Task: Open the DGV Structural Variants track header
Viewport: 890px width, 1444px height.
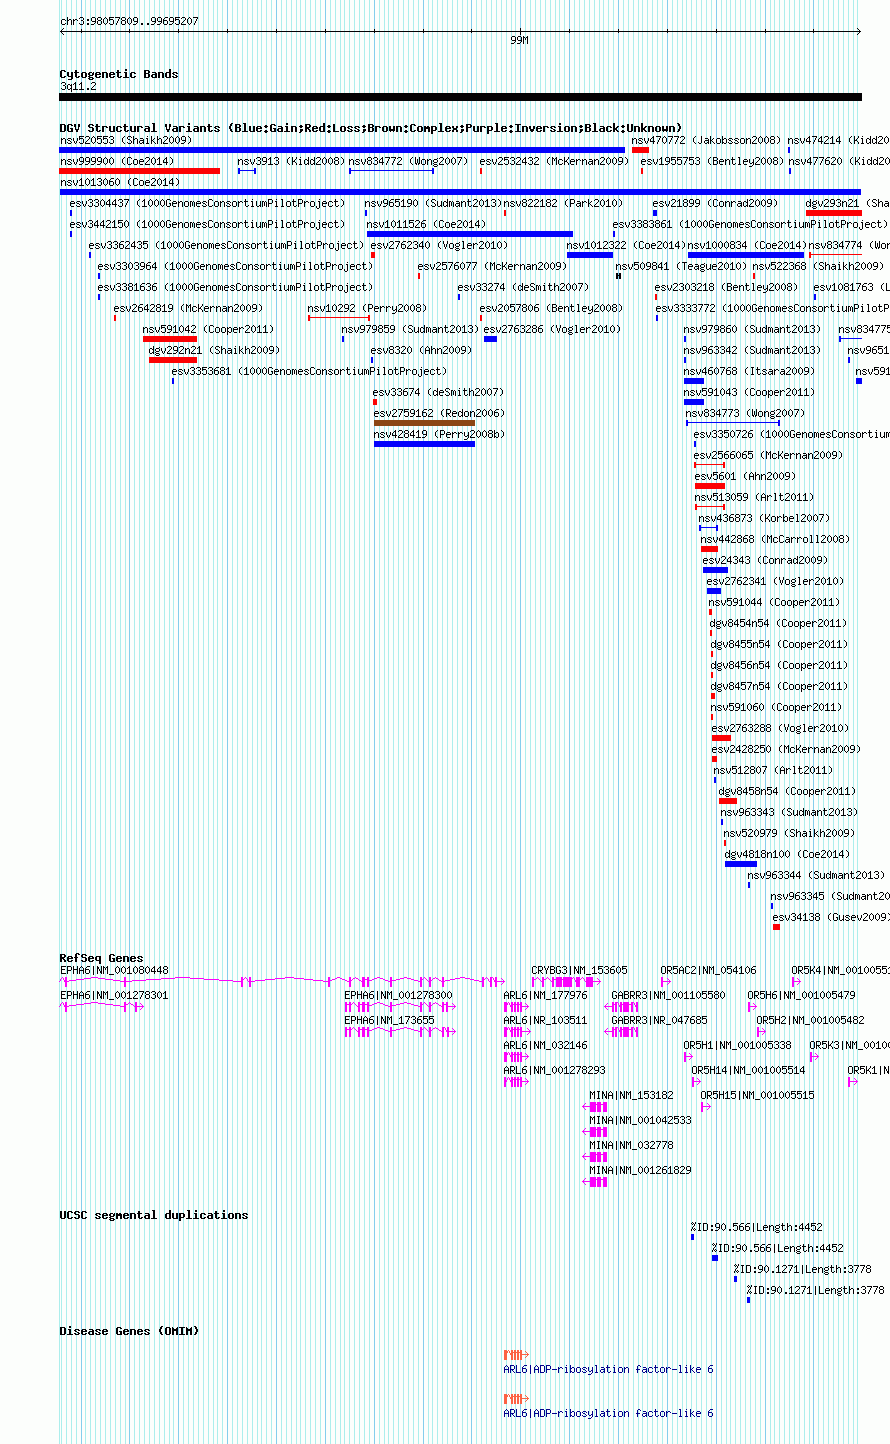Action: (x=371, y=128)
